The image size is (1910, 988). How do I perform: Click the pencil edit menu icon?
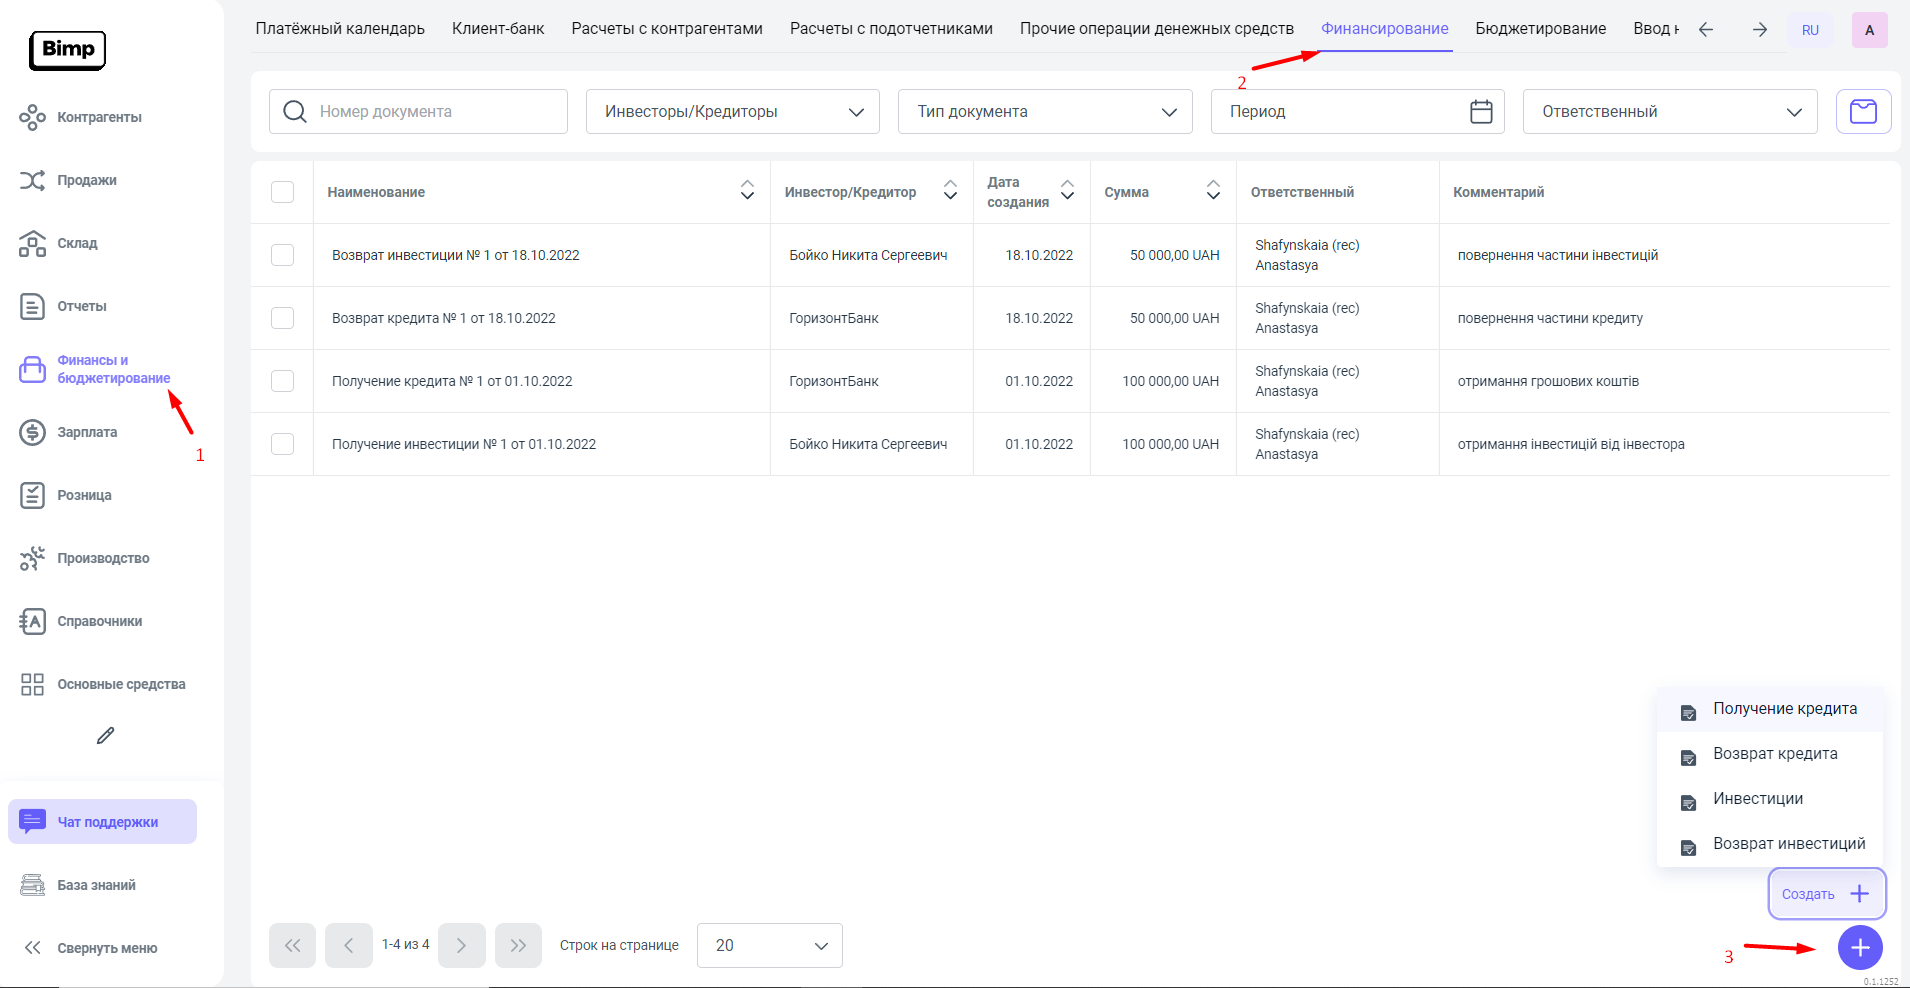[x=105, y=736]
